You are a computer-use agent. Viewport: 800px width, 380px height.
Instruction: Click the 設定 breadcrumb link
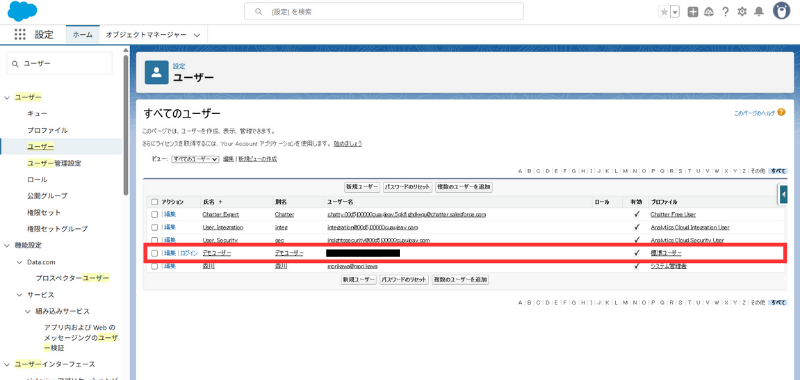coord(179,66)
